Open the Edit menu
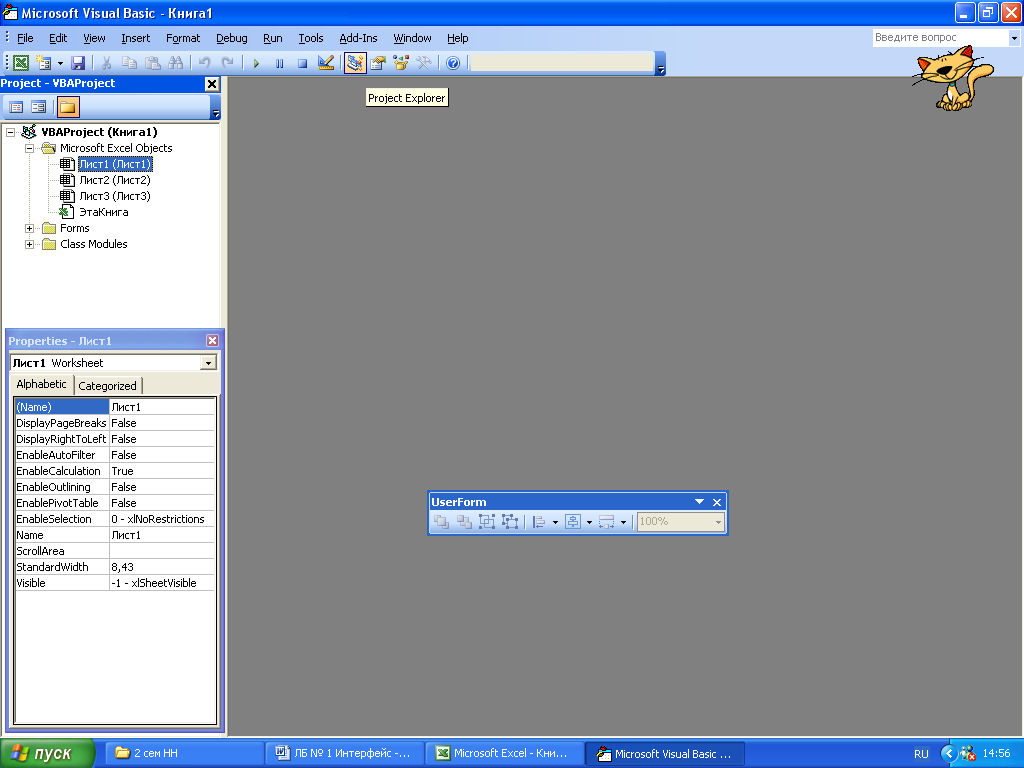1024x768 pixels. (58, 38)
